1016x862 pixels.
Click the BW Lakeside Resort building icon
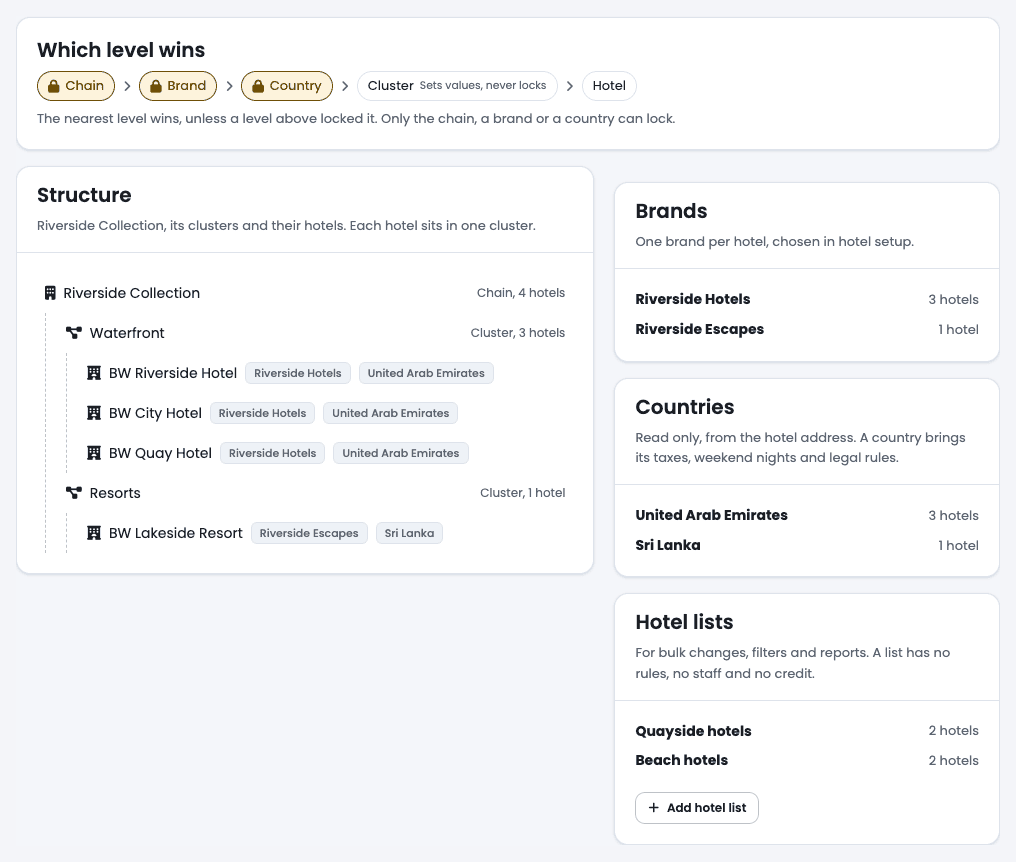coord(94,533)
